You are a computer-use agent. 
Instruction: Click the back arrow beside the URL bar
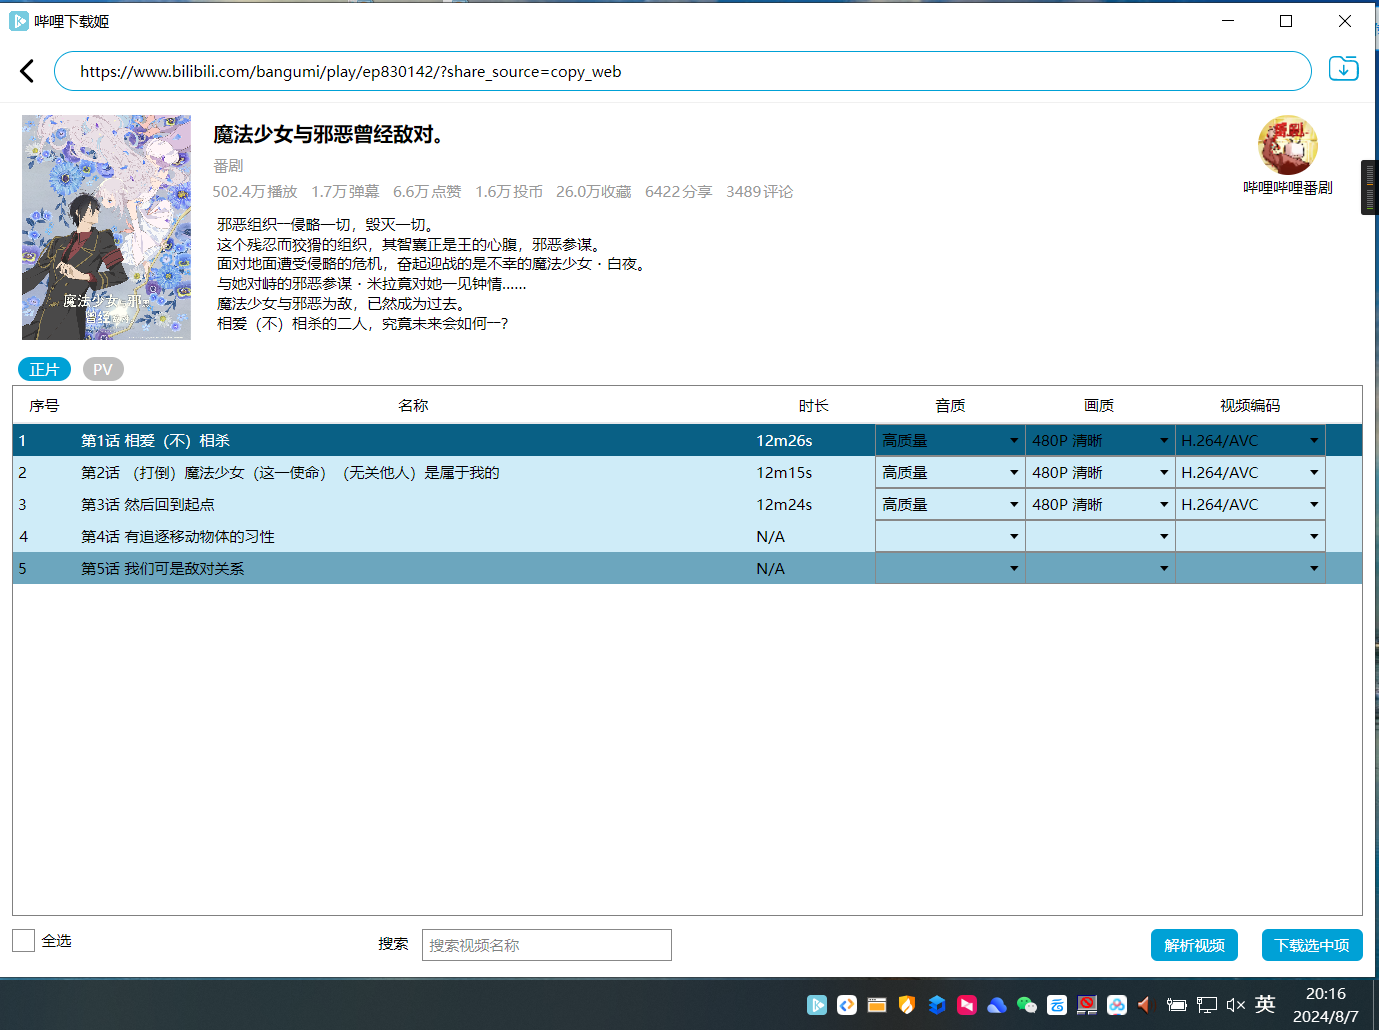27,71
